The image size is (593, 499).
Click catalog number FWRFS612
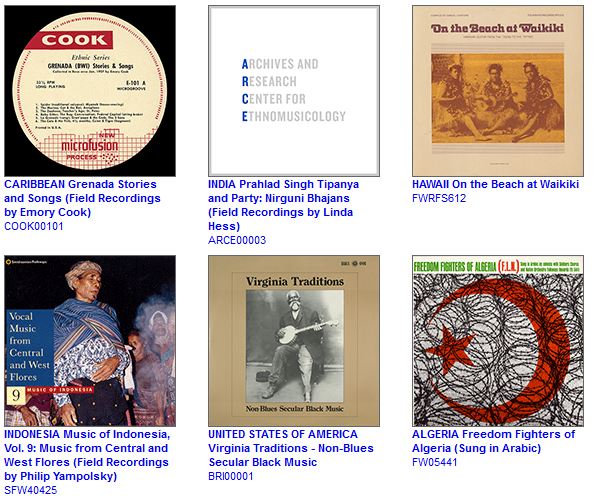click(439, 198)
